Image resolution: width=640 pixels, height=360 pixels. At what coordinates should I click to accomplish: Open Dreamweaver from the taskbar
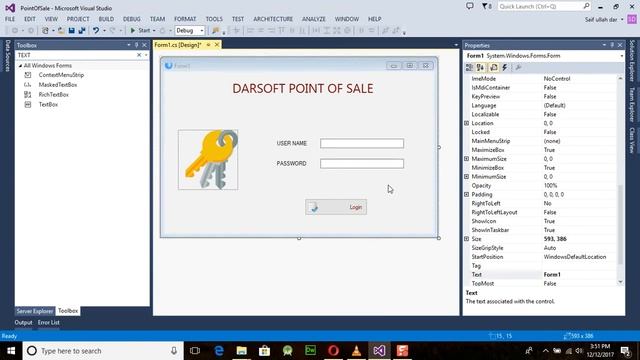click(x=311, y=351)
